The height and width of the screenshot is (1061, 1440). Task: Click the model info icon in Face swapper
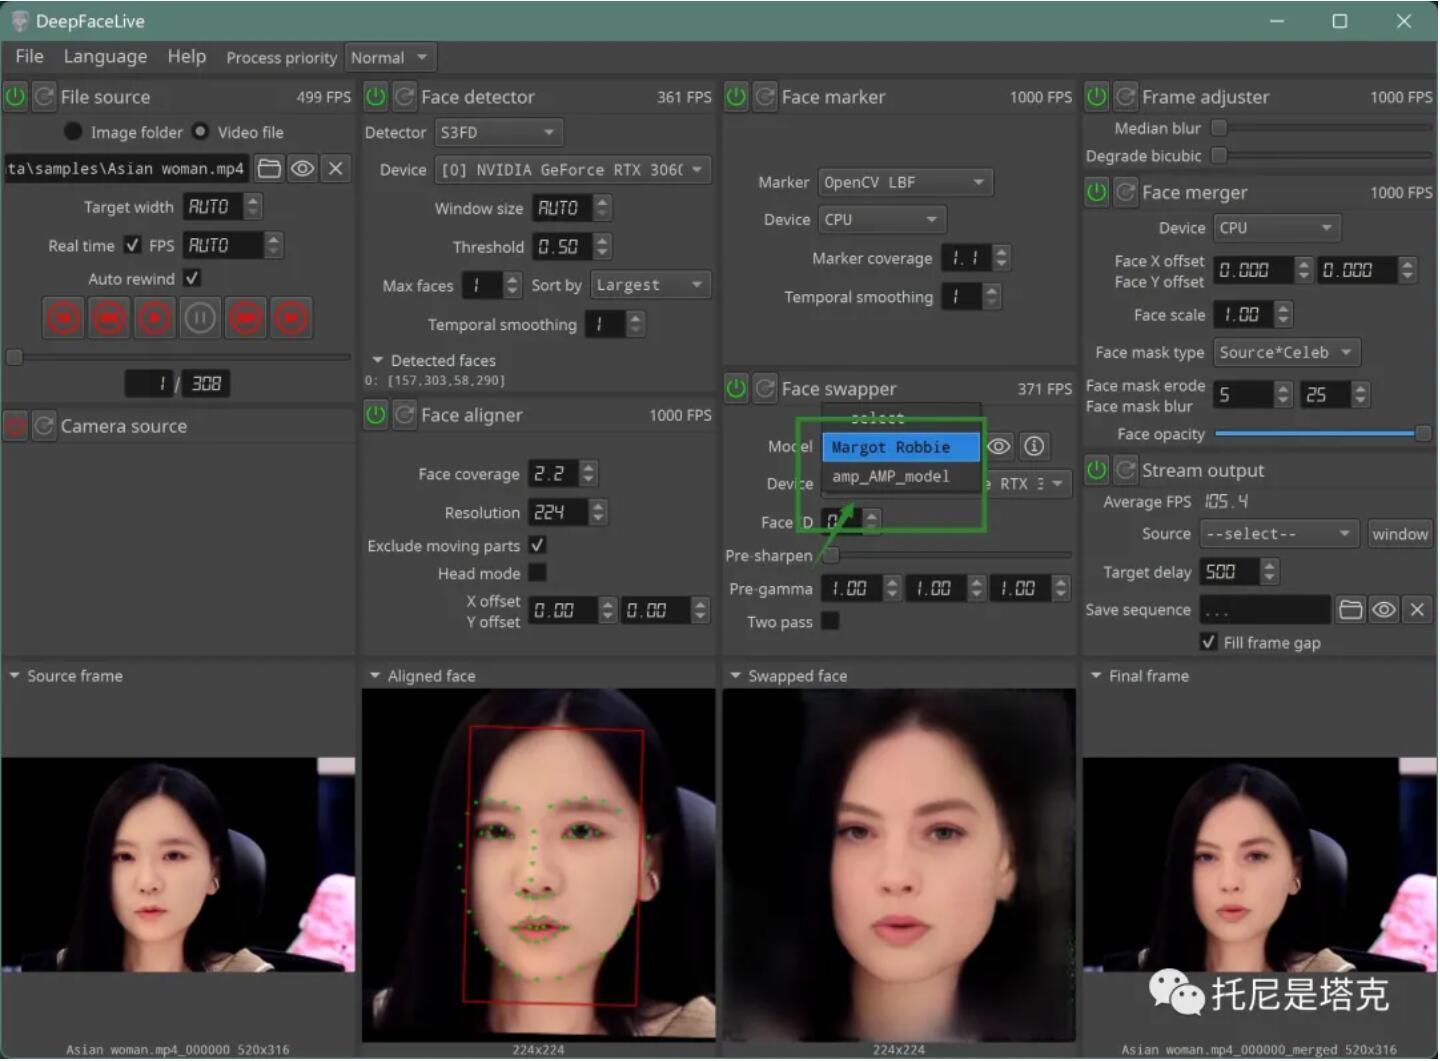click(1034, 446)
